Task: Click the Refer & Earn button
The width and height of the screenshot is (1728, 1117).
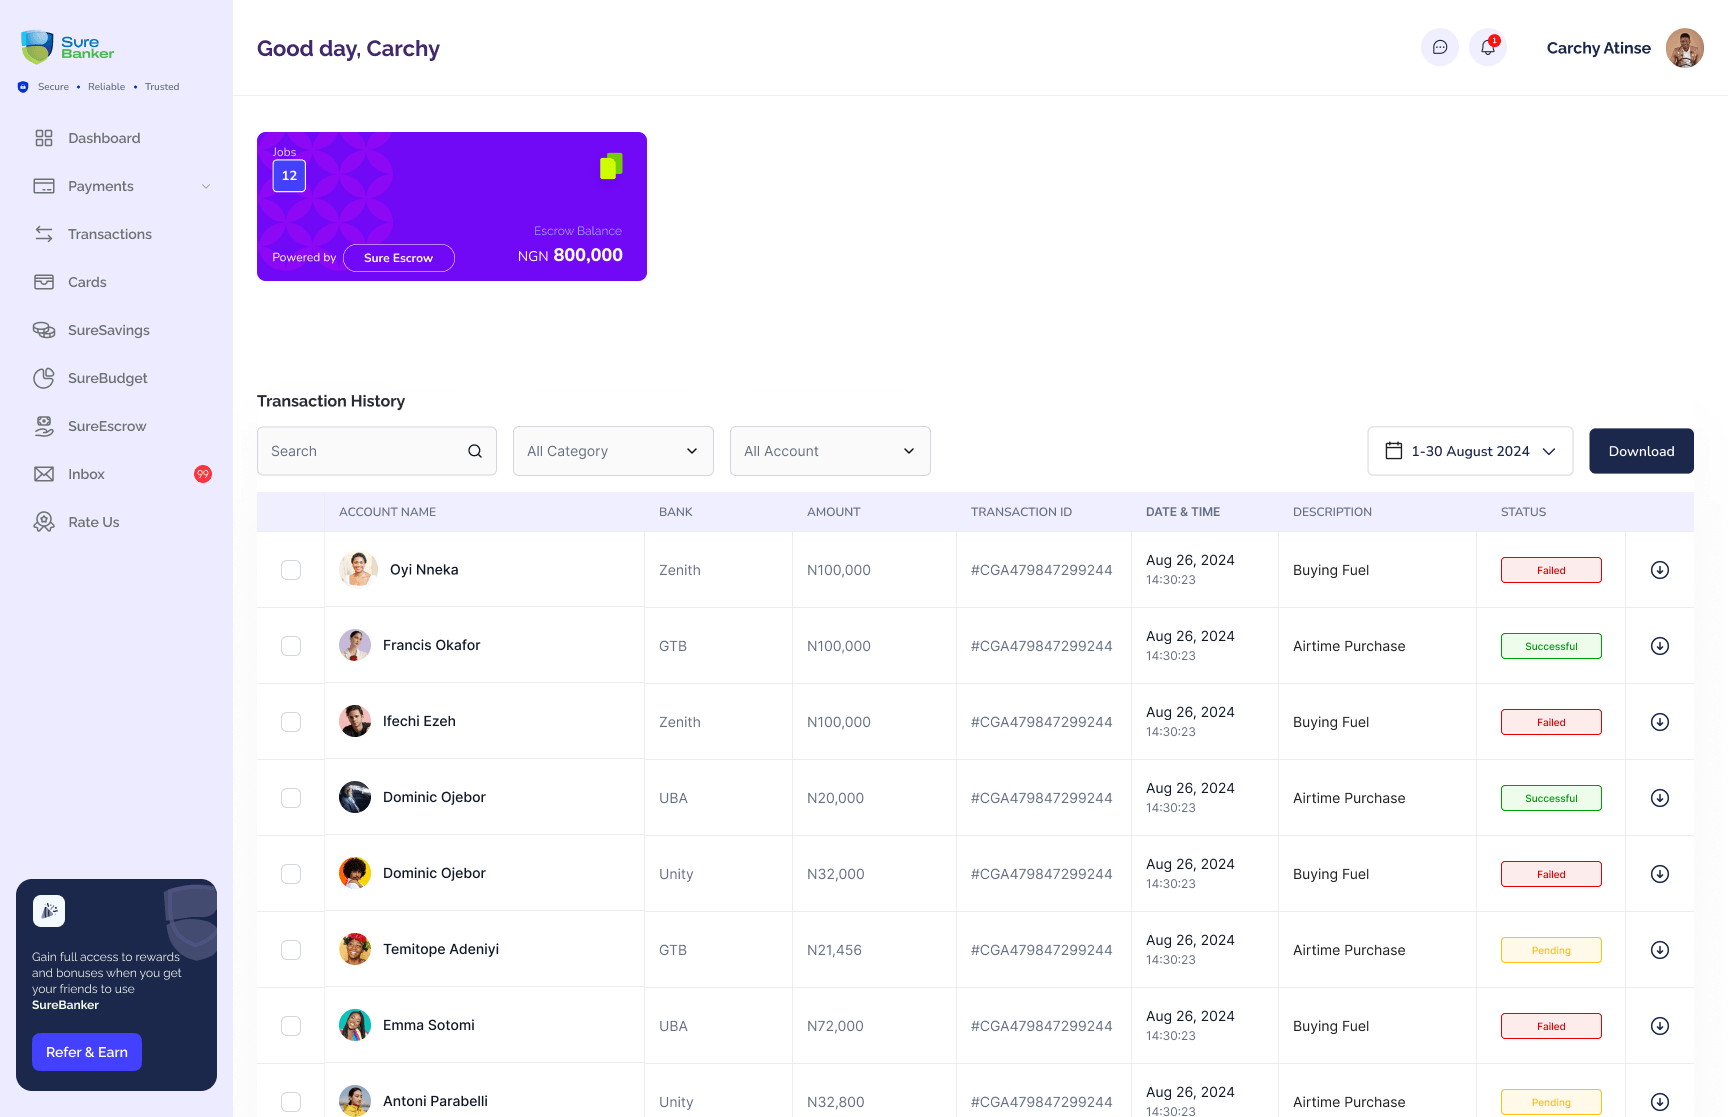Action: pos(87,1052)
